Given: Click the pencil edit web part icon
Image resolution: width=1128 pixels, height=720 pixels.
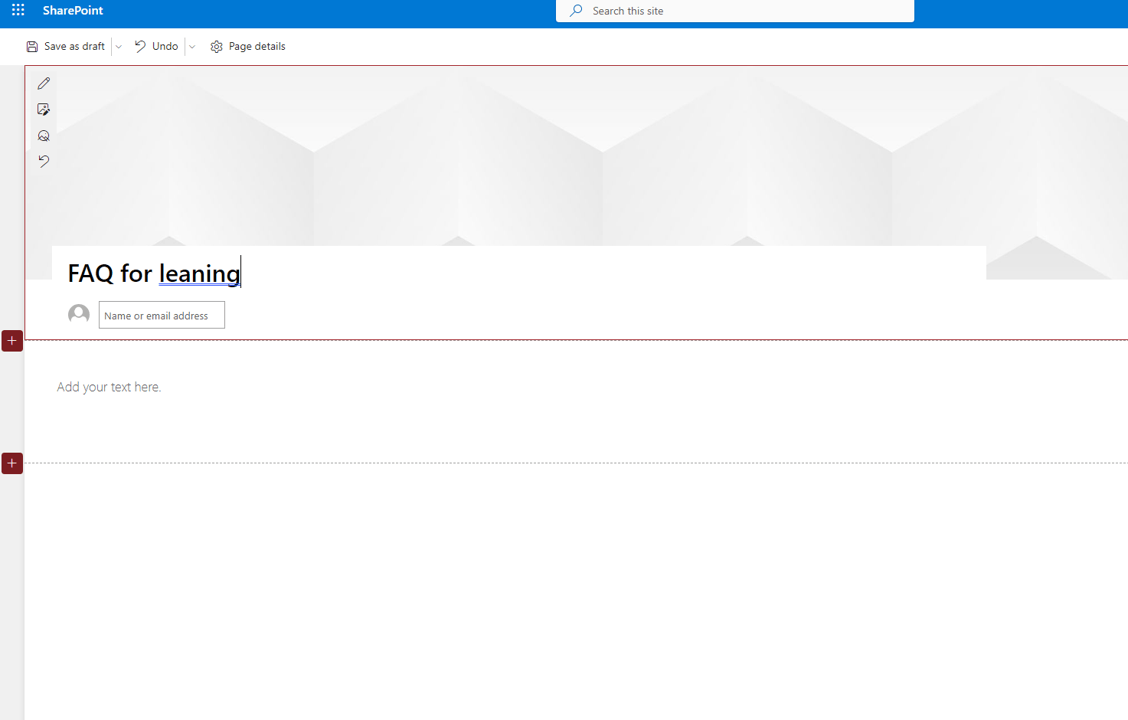Looking at the screenshot, I should click(x=44, y=83).
